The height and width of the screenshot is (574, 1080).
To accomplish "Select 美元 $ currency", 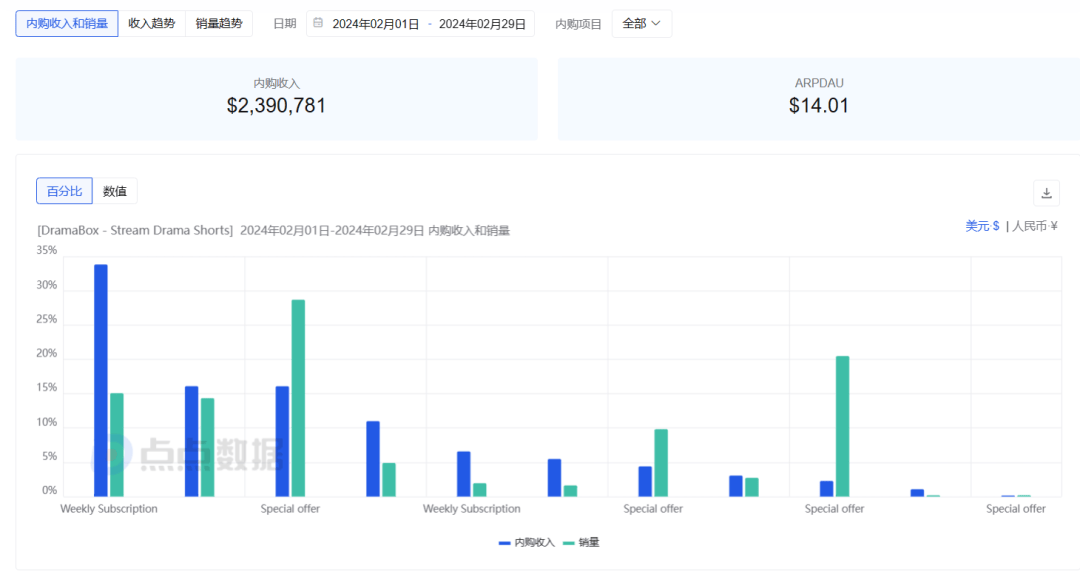I will (x=981, y=226).
